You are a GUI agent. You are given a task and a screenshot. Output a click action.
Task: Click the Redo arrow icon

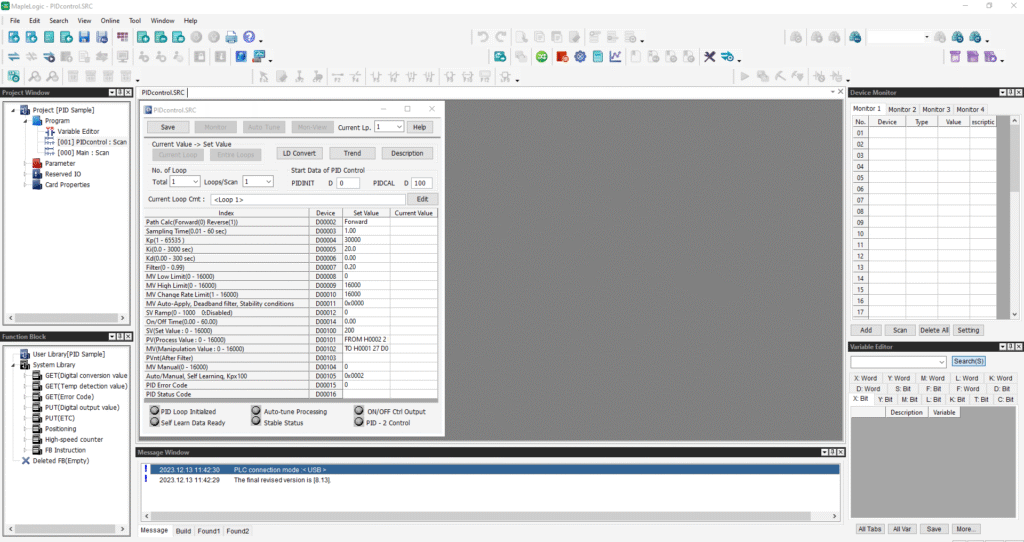point(500,37)
